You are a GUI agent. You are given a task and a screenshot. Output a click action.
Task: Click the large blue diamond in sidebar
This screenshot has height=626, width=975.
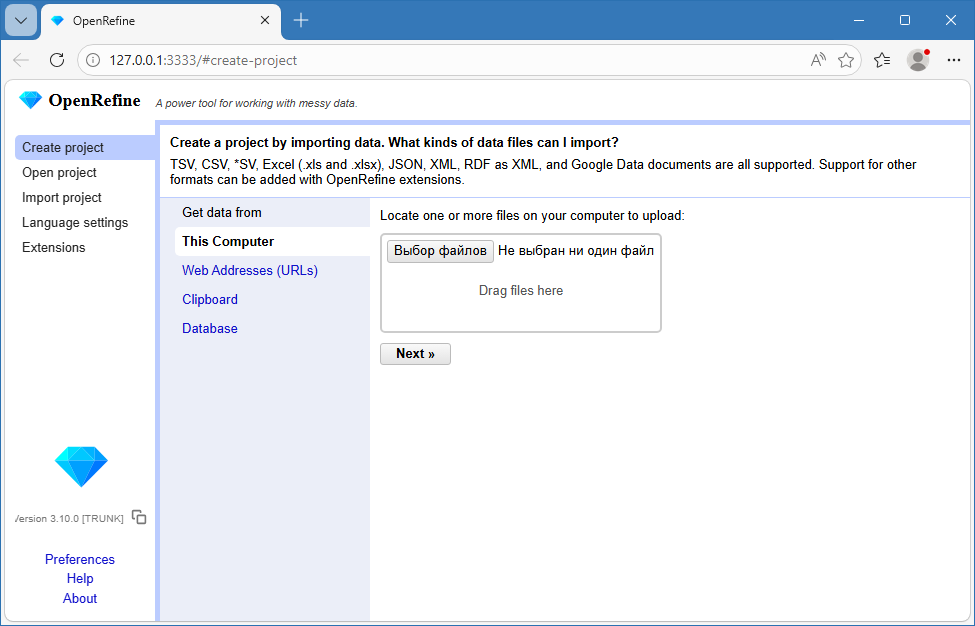point(81,466)
